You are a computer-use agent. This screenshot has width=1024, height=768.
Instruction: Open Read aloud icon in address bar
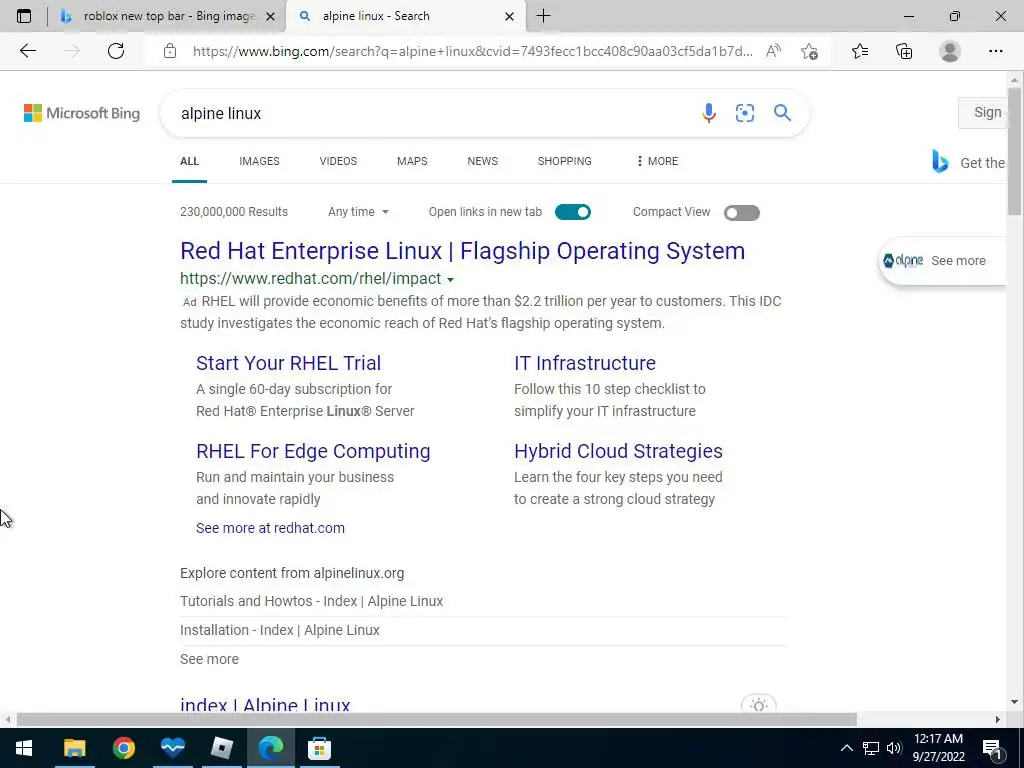pos(773,51)
